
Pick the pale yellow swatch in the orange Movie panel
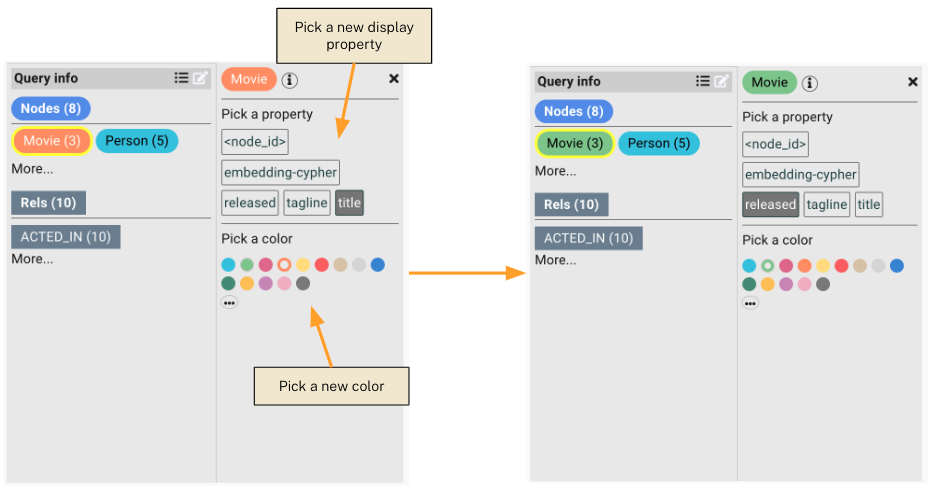(x=303, y=265)
